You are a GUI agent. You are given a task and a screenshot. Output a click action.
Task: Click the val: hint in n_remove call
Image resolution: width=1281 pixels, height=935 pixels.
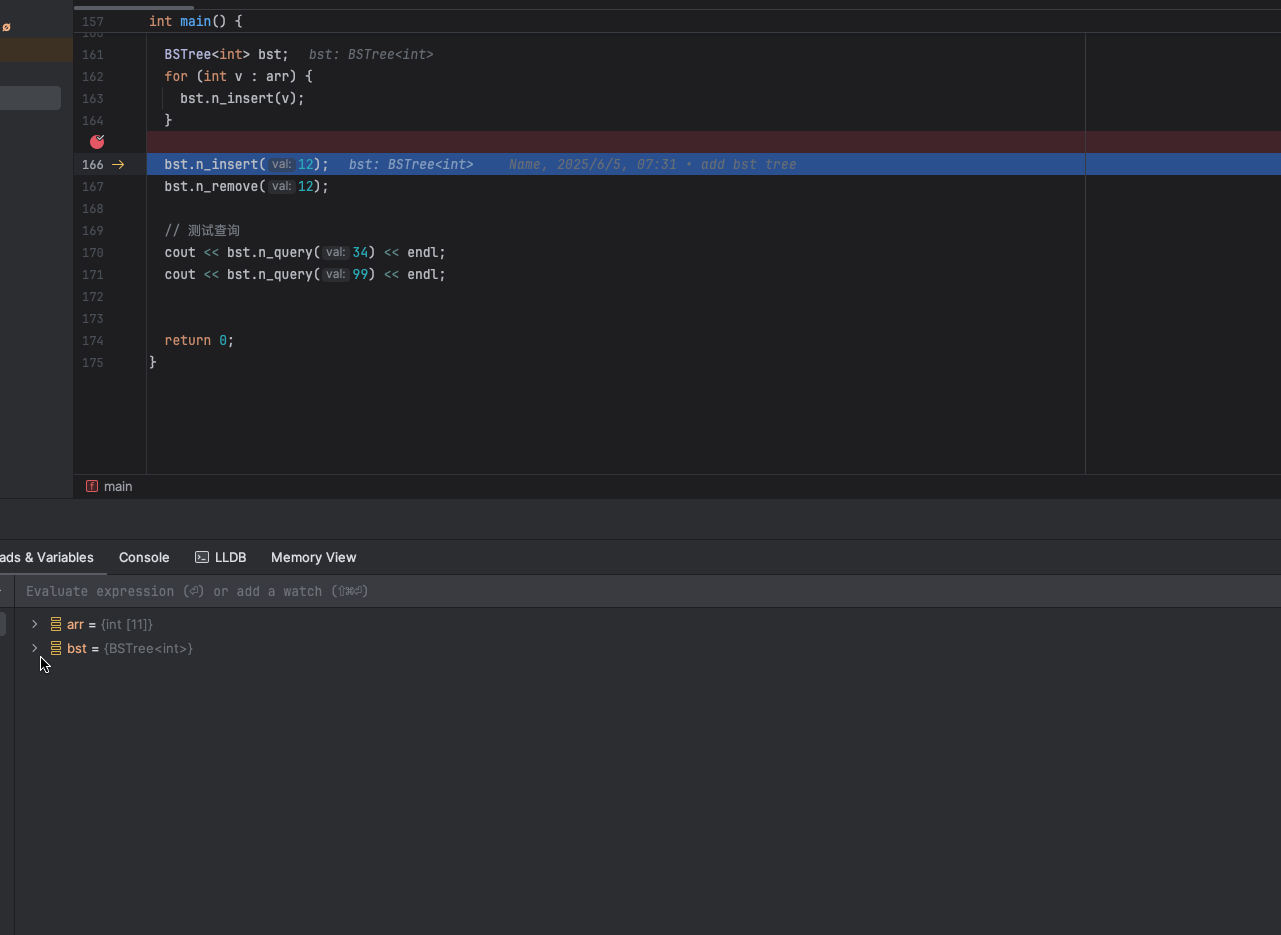point(281,186)
